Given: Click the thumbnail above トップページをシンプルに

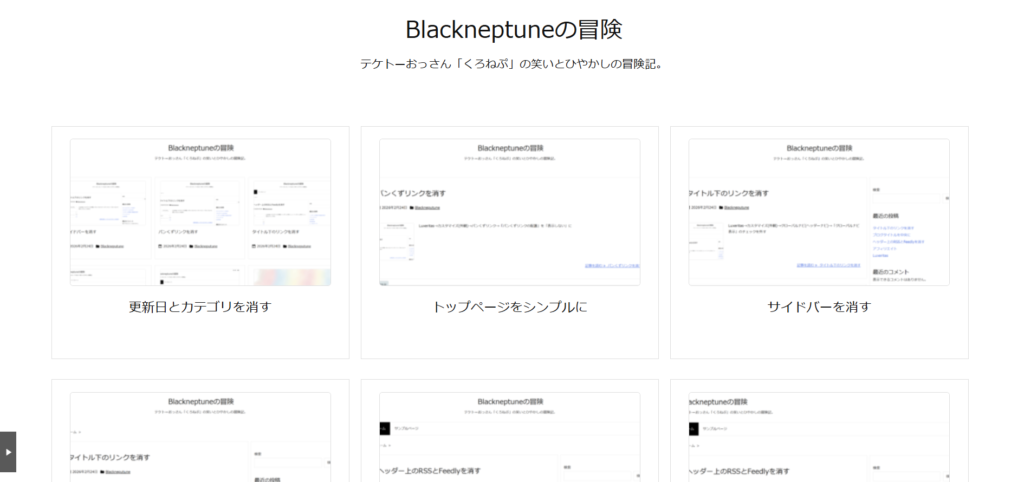Looking at the screenshot, I should (509, 212).
